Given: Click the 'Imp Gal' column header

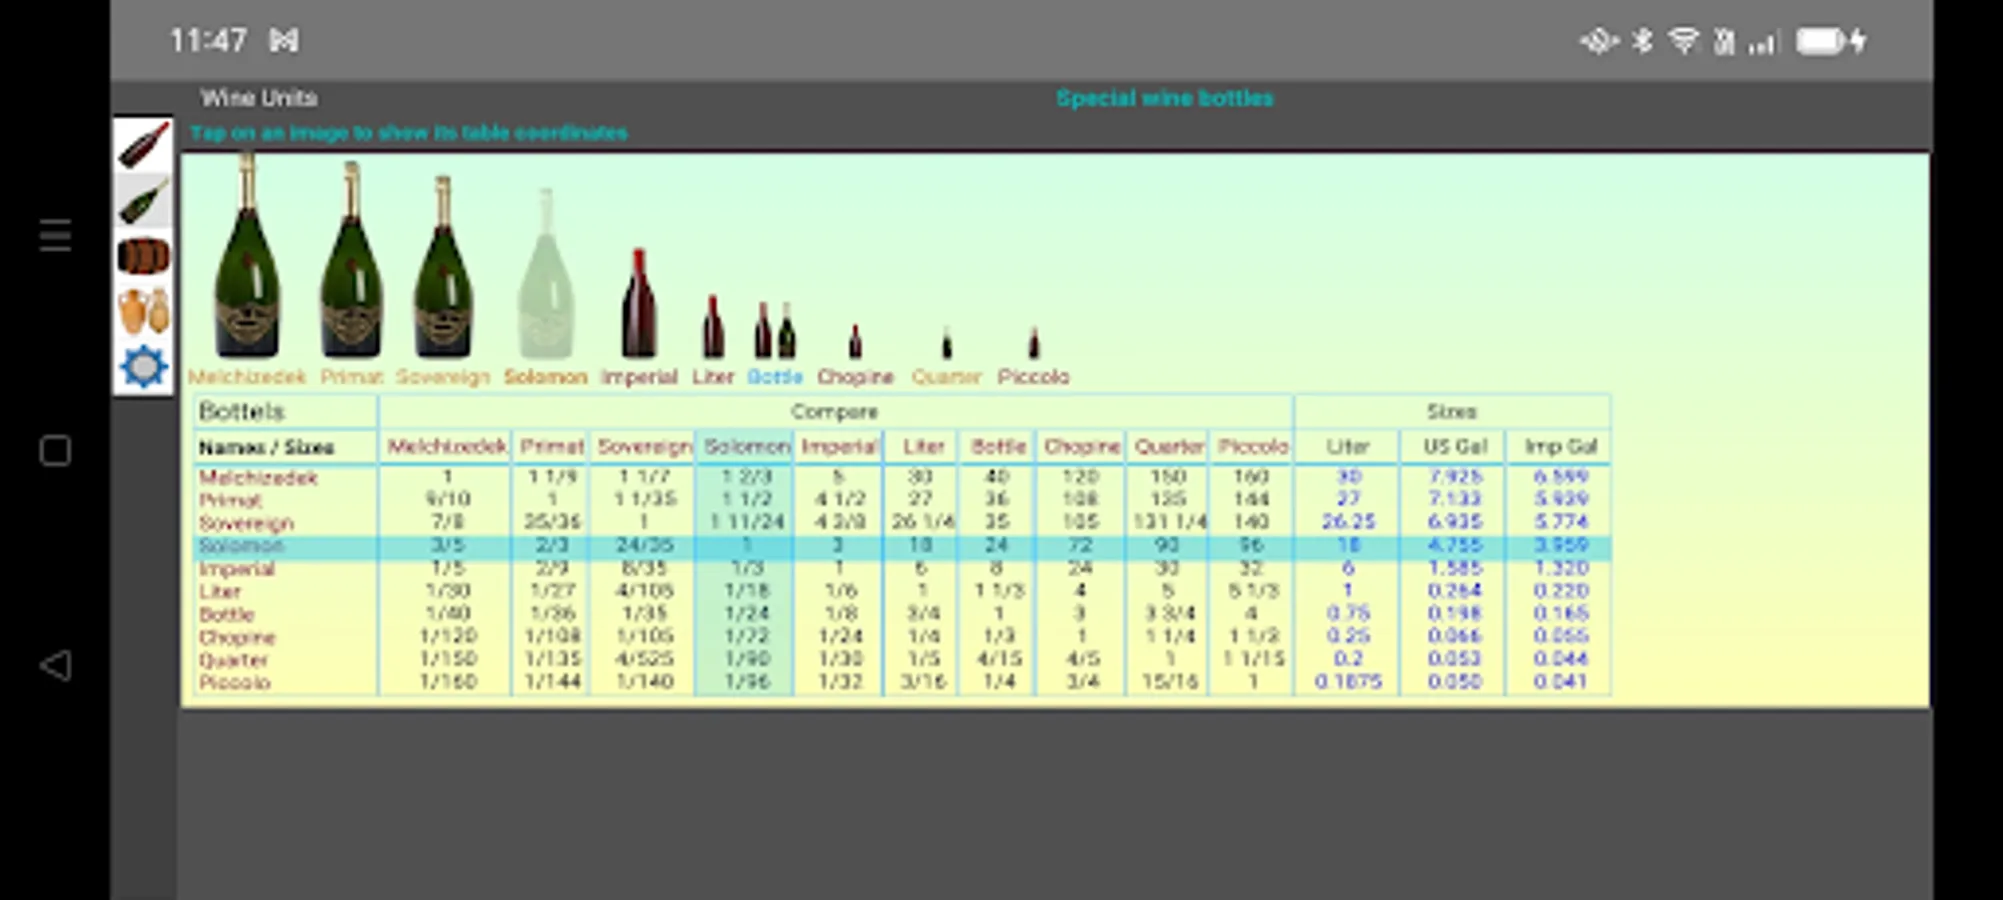Looking at the screenshot, I should click(1560, 447).
